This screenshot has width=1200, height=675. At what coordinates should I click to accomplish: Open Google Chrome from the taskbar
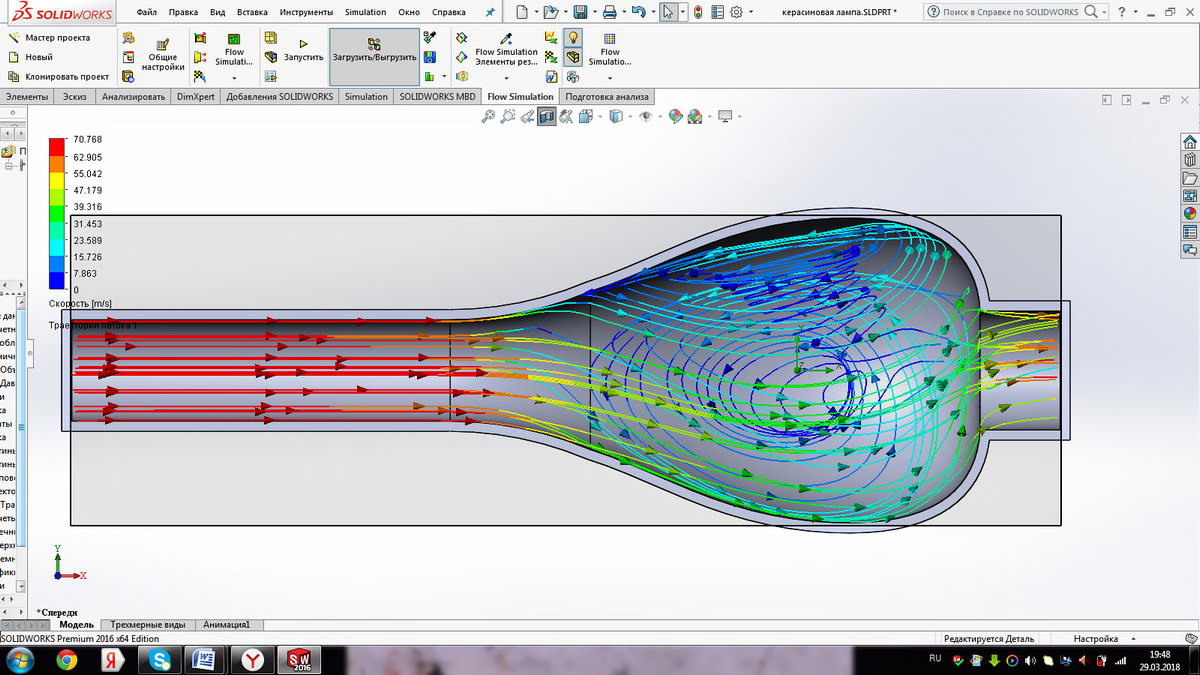67,660
